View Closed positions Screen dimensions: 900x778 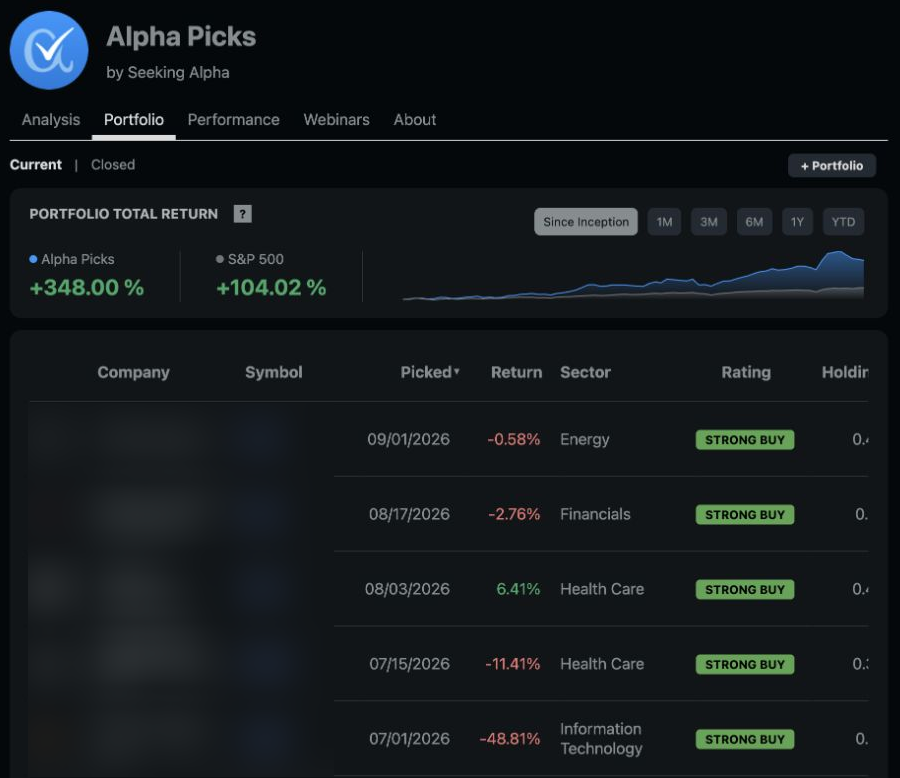click(x=113, y=165)
